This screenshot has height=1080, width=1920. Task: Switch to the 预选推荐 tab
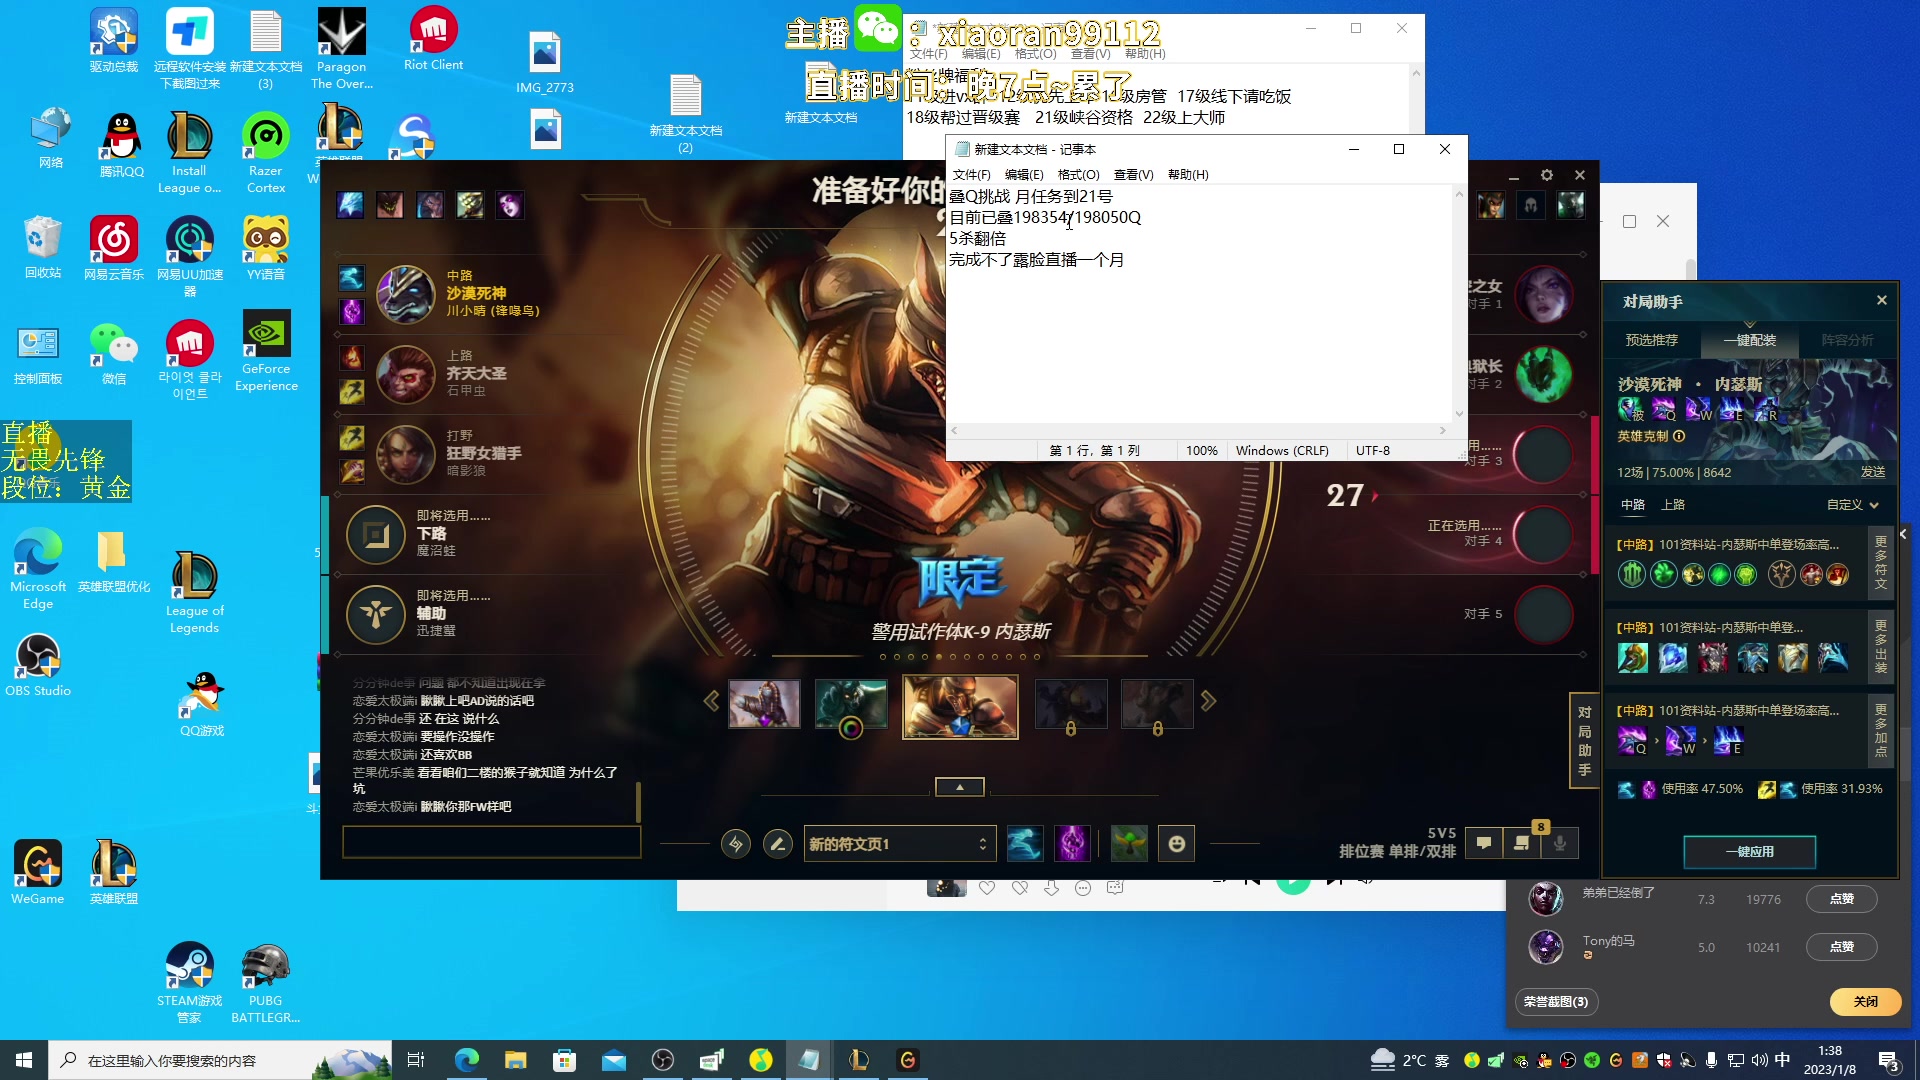pyautogui.click(x=1652, y=340)
